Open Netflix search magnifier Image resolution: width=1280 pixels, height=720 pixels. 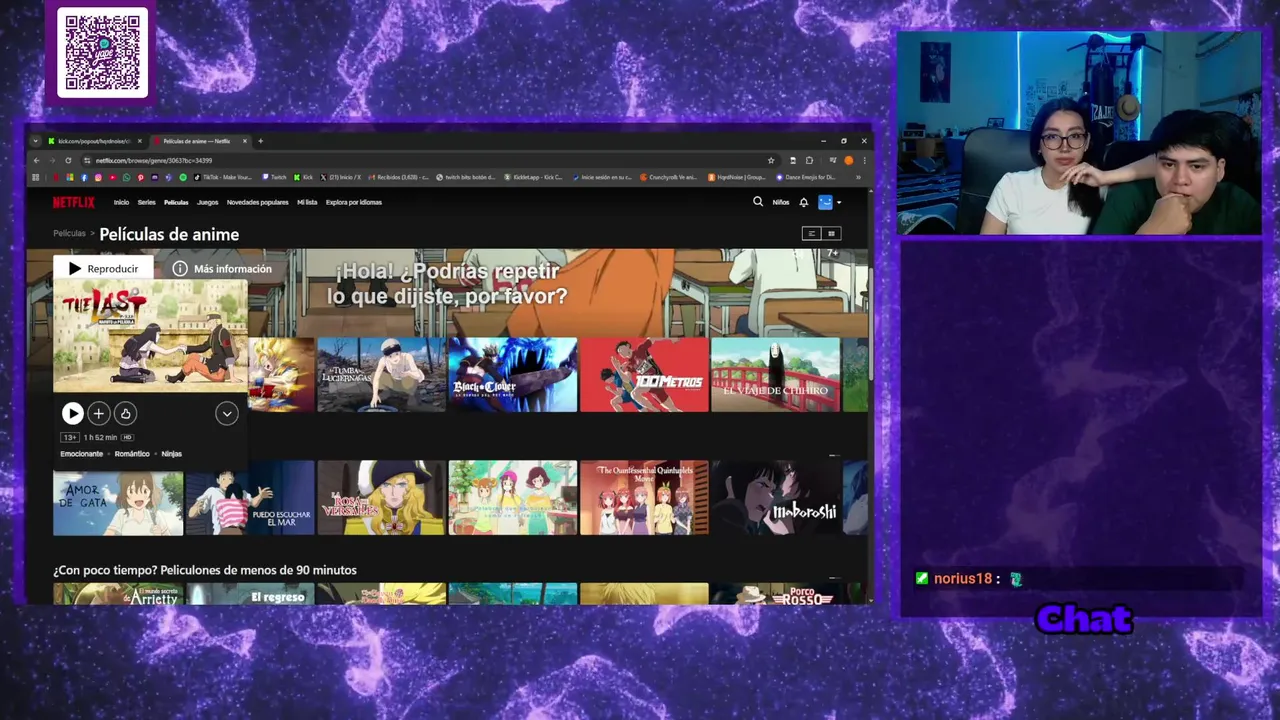click(758, 202)
